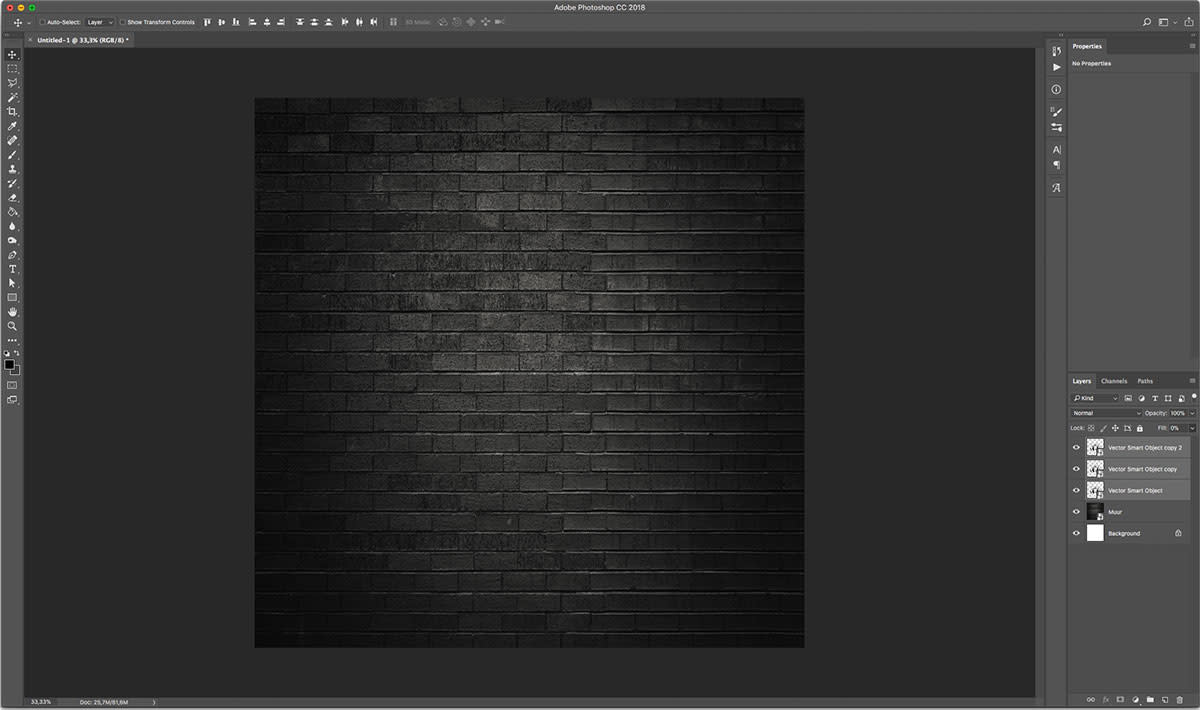Click the search icon in the options bar
This screenshot has width=1200, height=710.
tap(1147, 22)
